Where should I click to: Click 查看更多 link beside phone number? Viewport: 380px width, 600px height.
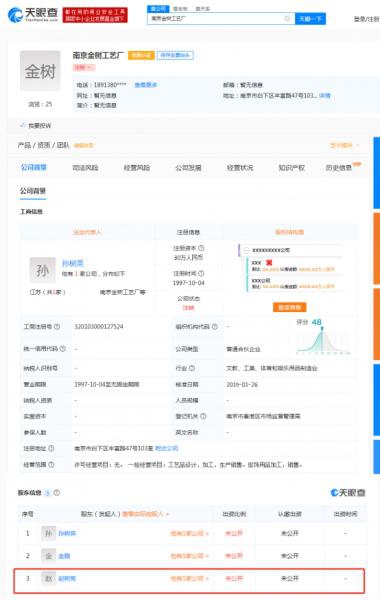(x=146, y=85)
